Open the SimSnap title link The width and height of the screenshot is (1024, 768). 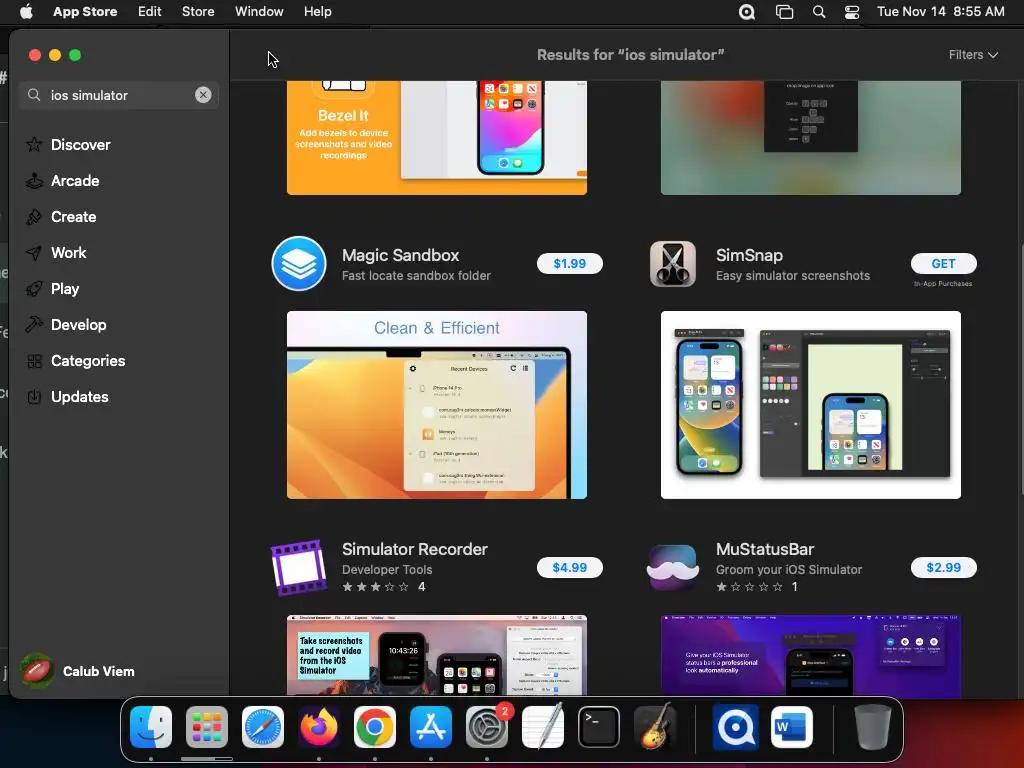pyautogui.click(x=749, y=255)
